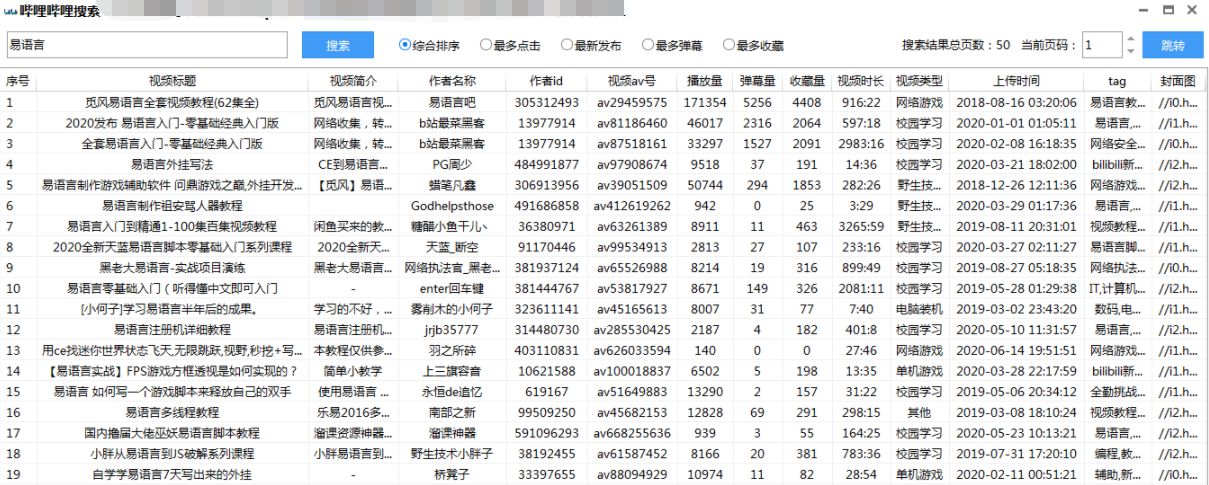1209x485 pixels.
Task: Click author name 桥凳子
Action: click(x=452, y=474)
